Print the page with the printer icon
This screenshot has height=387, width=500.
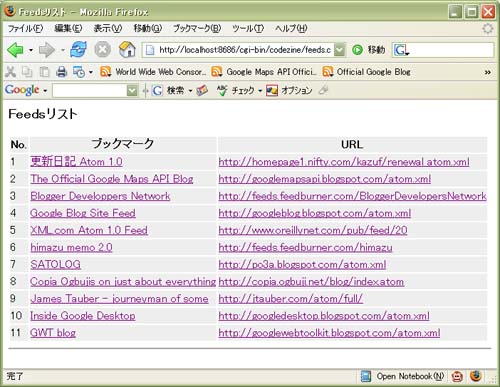point(61,72)
